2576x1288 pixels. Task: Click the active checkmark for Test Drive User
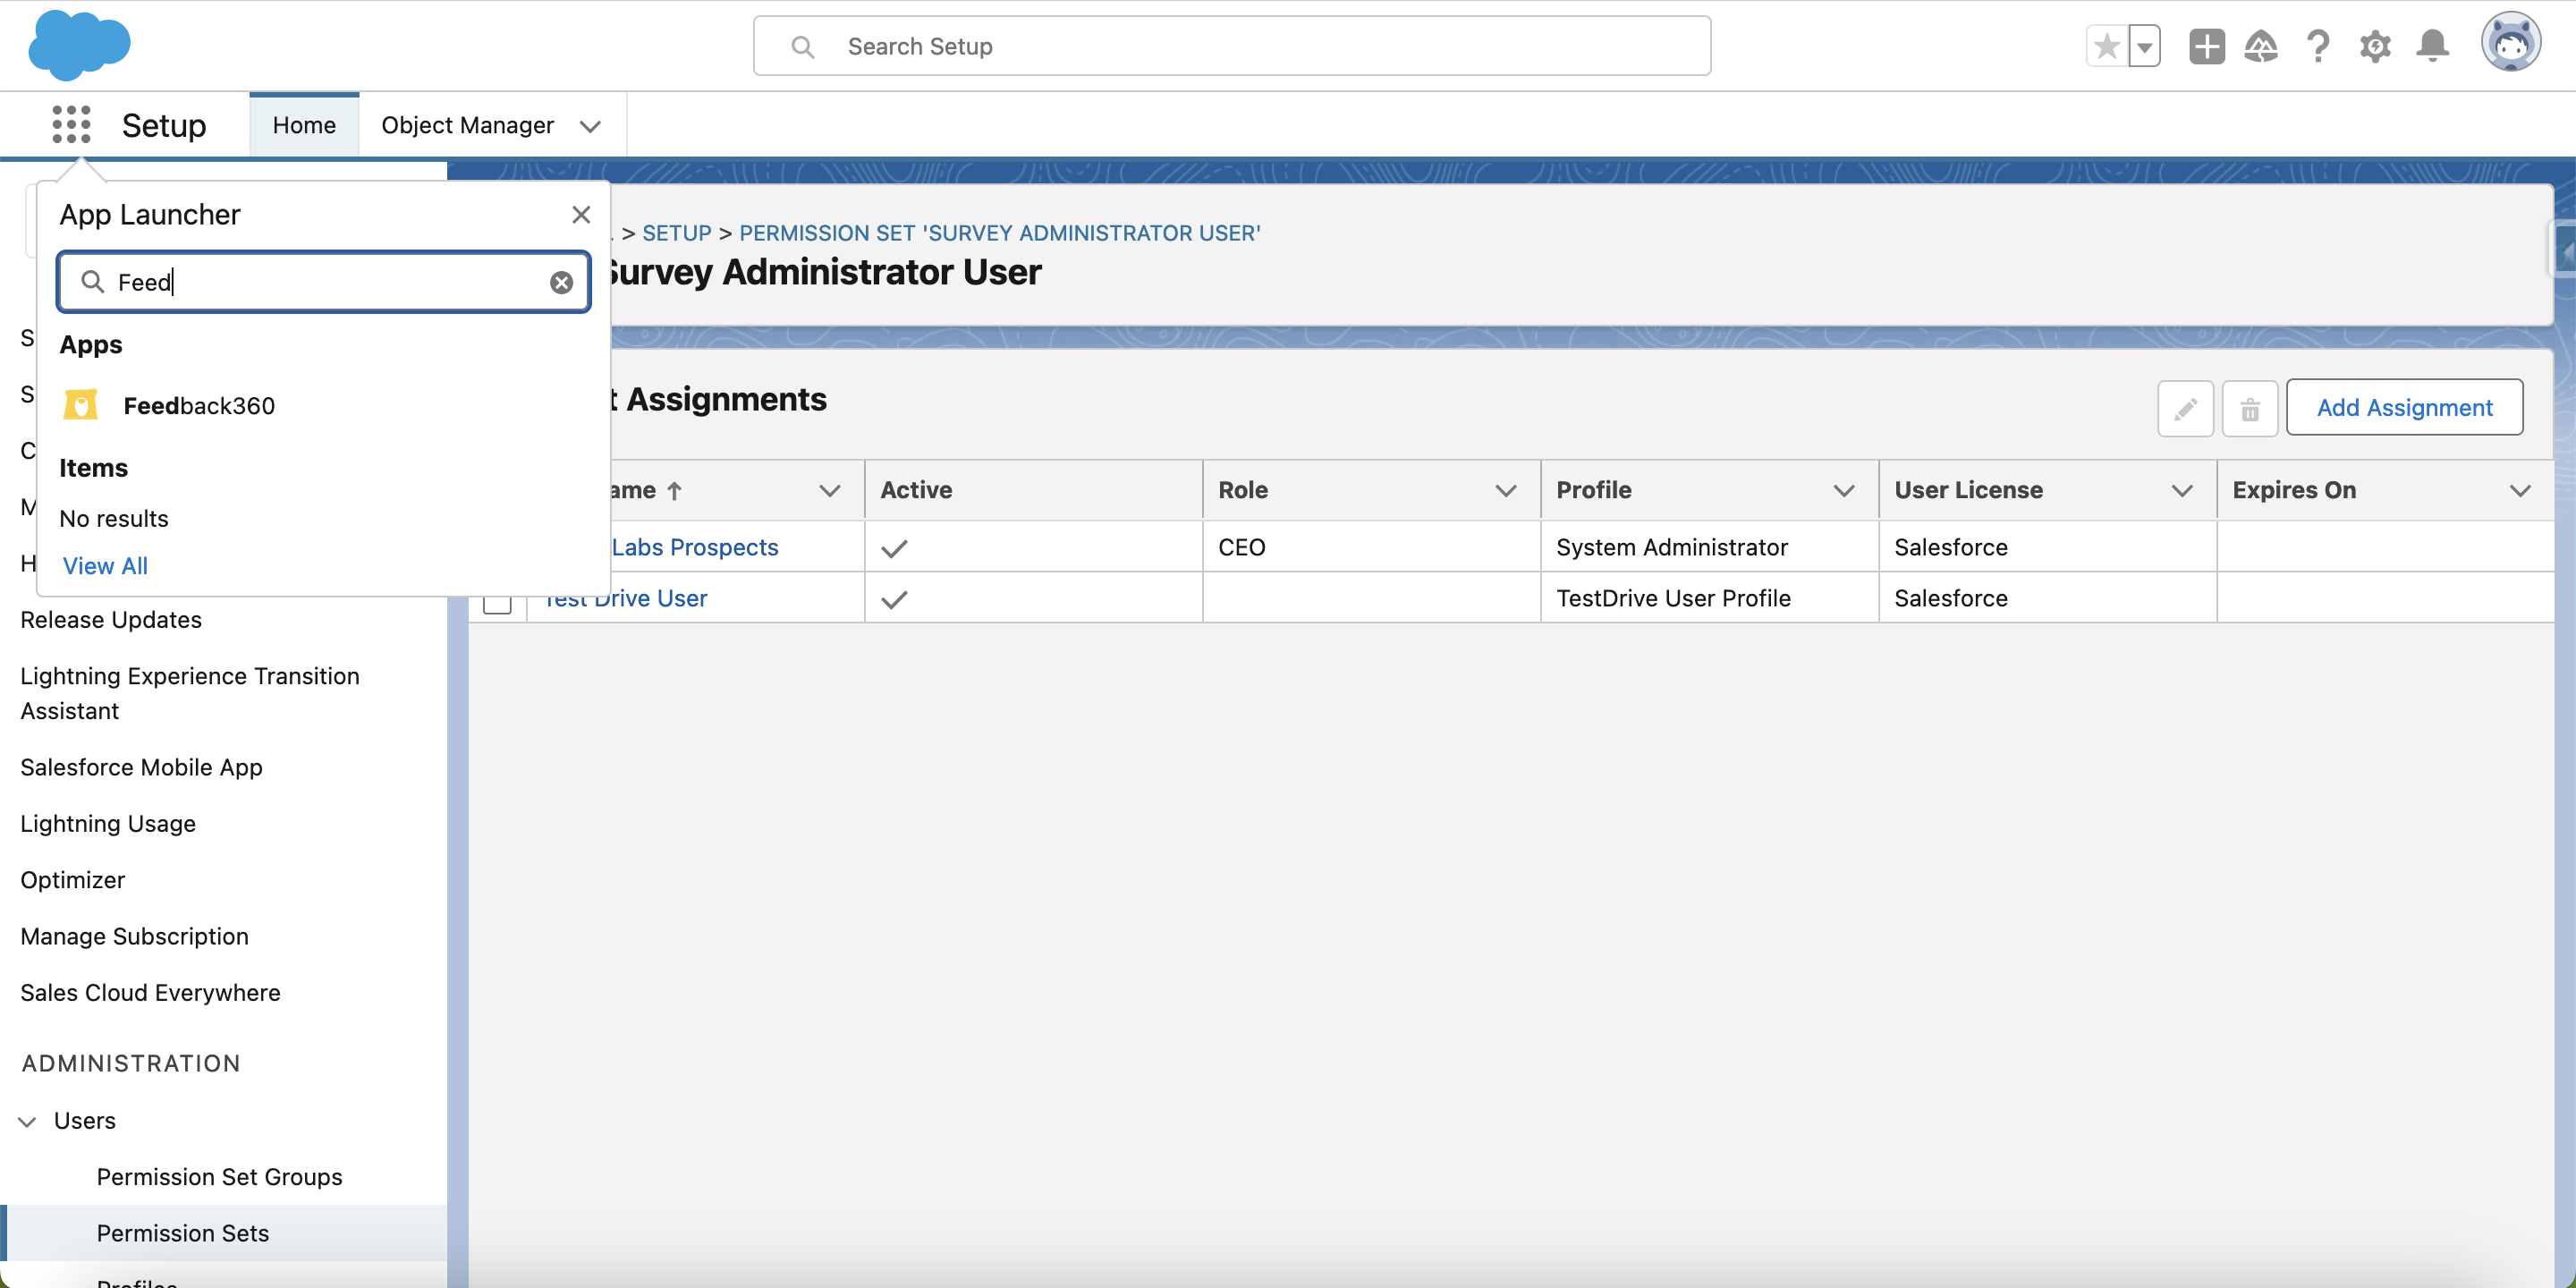894,599
